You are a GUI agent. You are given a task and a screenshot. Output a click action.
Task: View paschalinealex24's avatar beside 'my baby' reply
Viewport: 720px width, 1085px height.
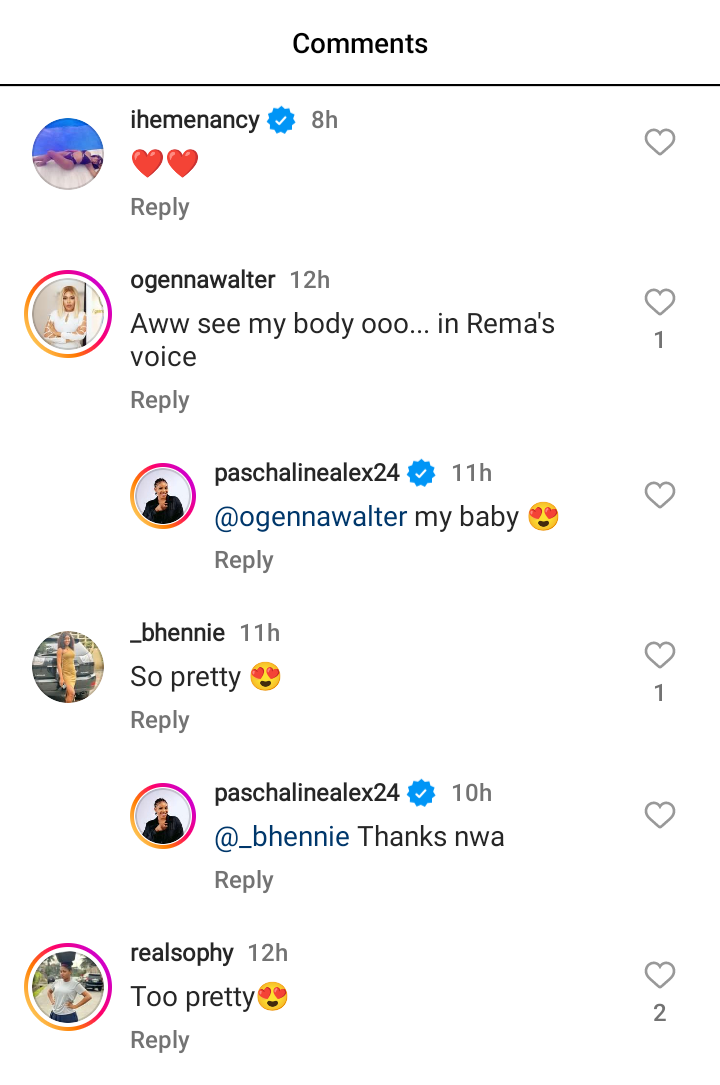coord(163,495)
